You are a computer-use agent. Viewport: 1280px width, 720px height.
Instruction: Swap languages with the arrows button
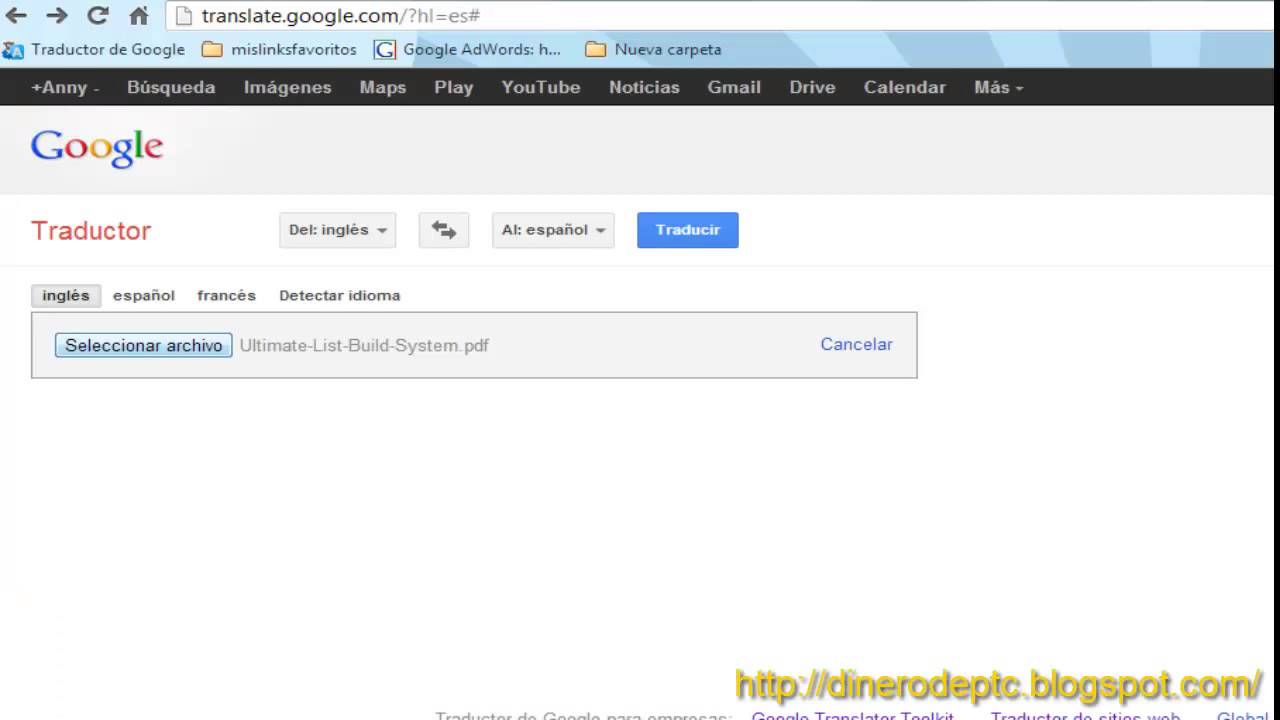click(x=443, y=230)
